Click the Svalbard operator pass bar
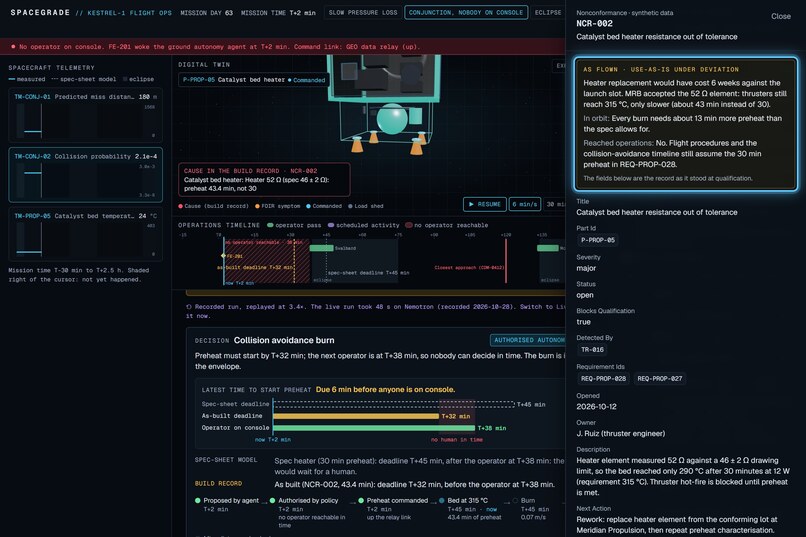Image resolution: width=806 pixels, height=537 pixels. (x=322, y=248)
